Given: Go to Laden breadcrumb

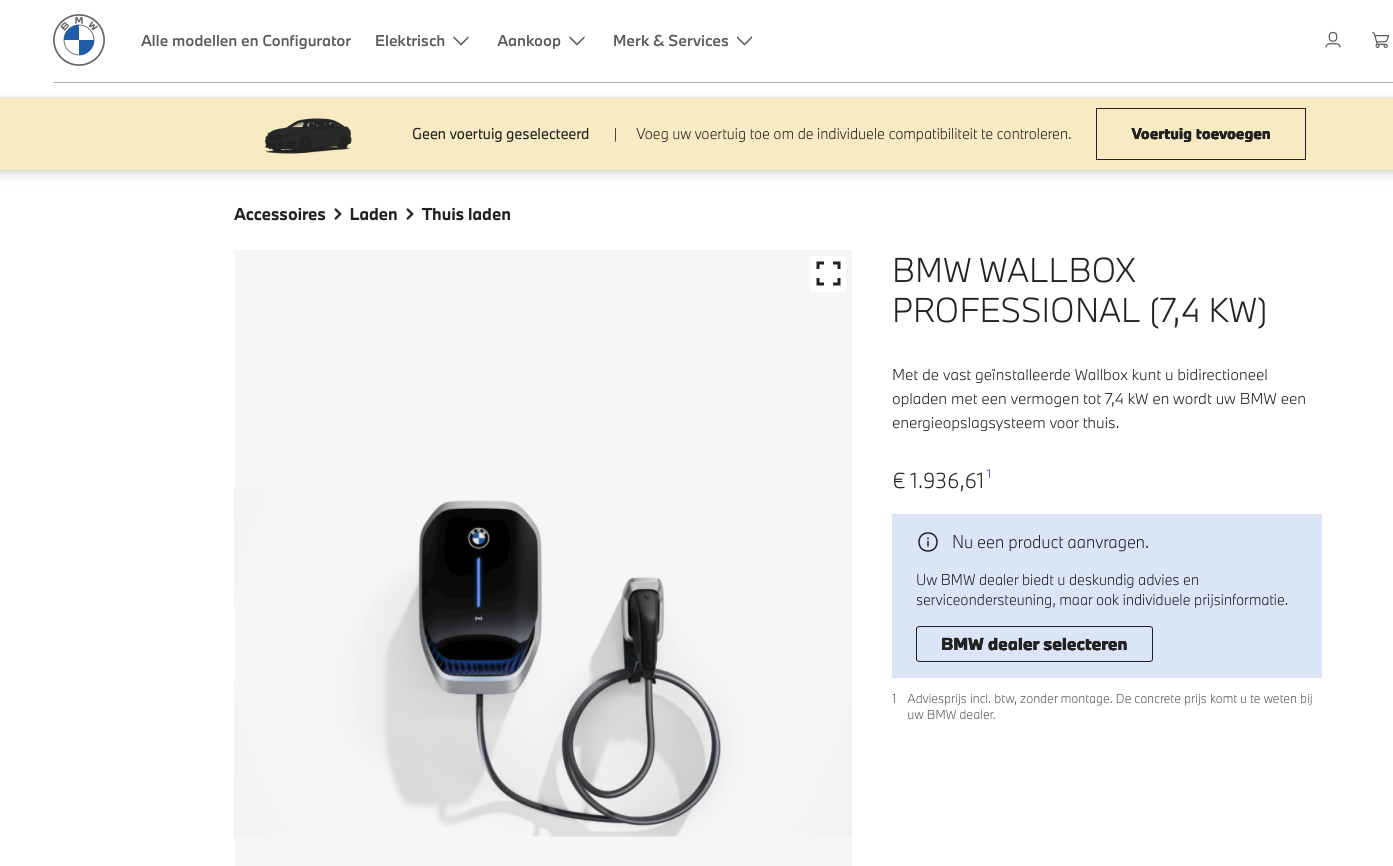Looking at the screenshot, I should coord(374,214).
